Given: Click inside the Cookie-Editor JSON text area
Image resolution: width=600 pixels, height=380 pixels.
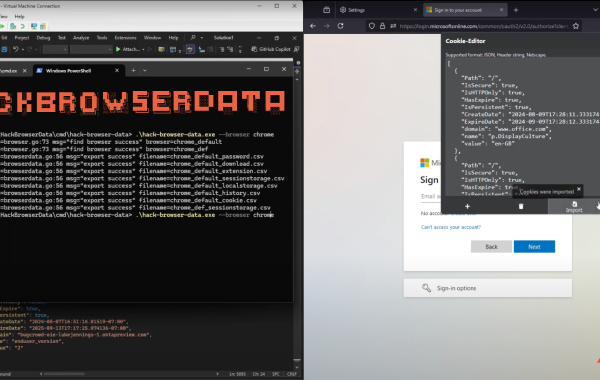Looking at the screenshot, I should [x=522, y=127].
